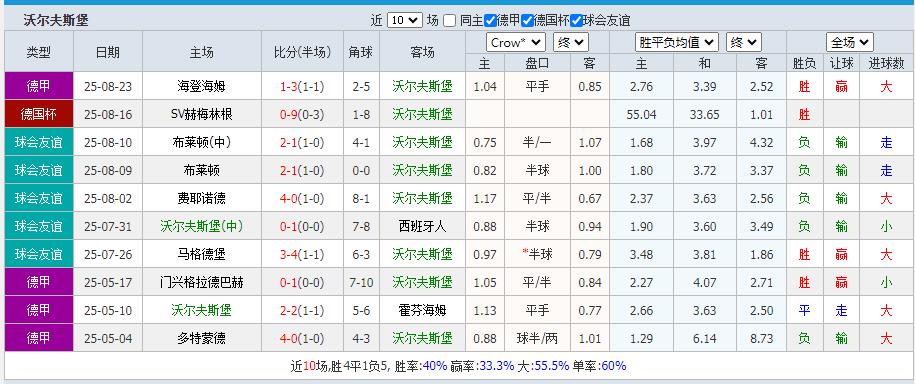
Task: Click the 0-9(0-3) score cell
Action: (x=302, y=115)
